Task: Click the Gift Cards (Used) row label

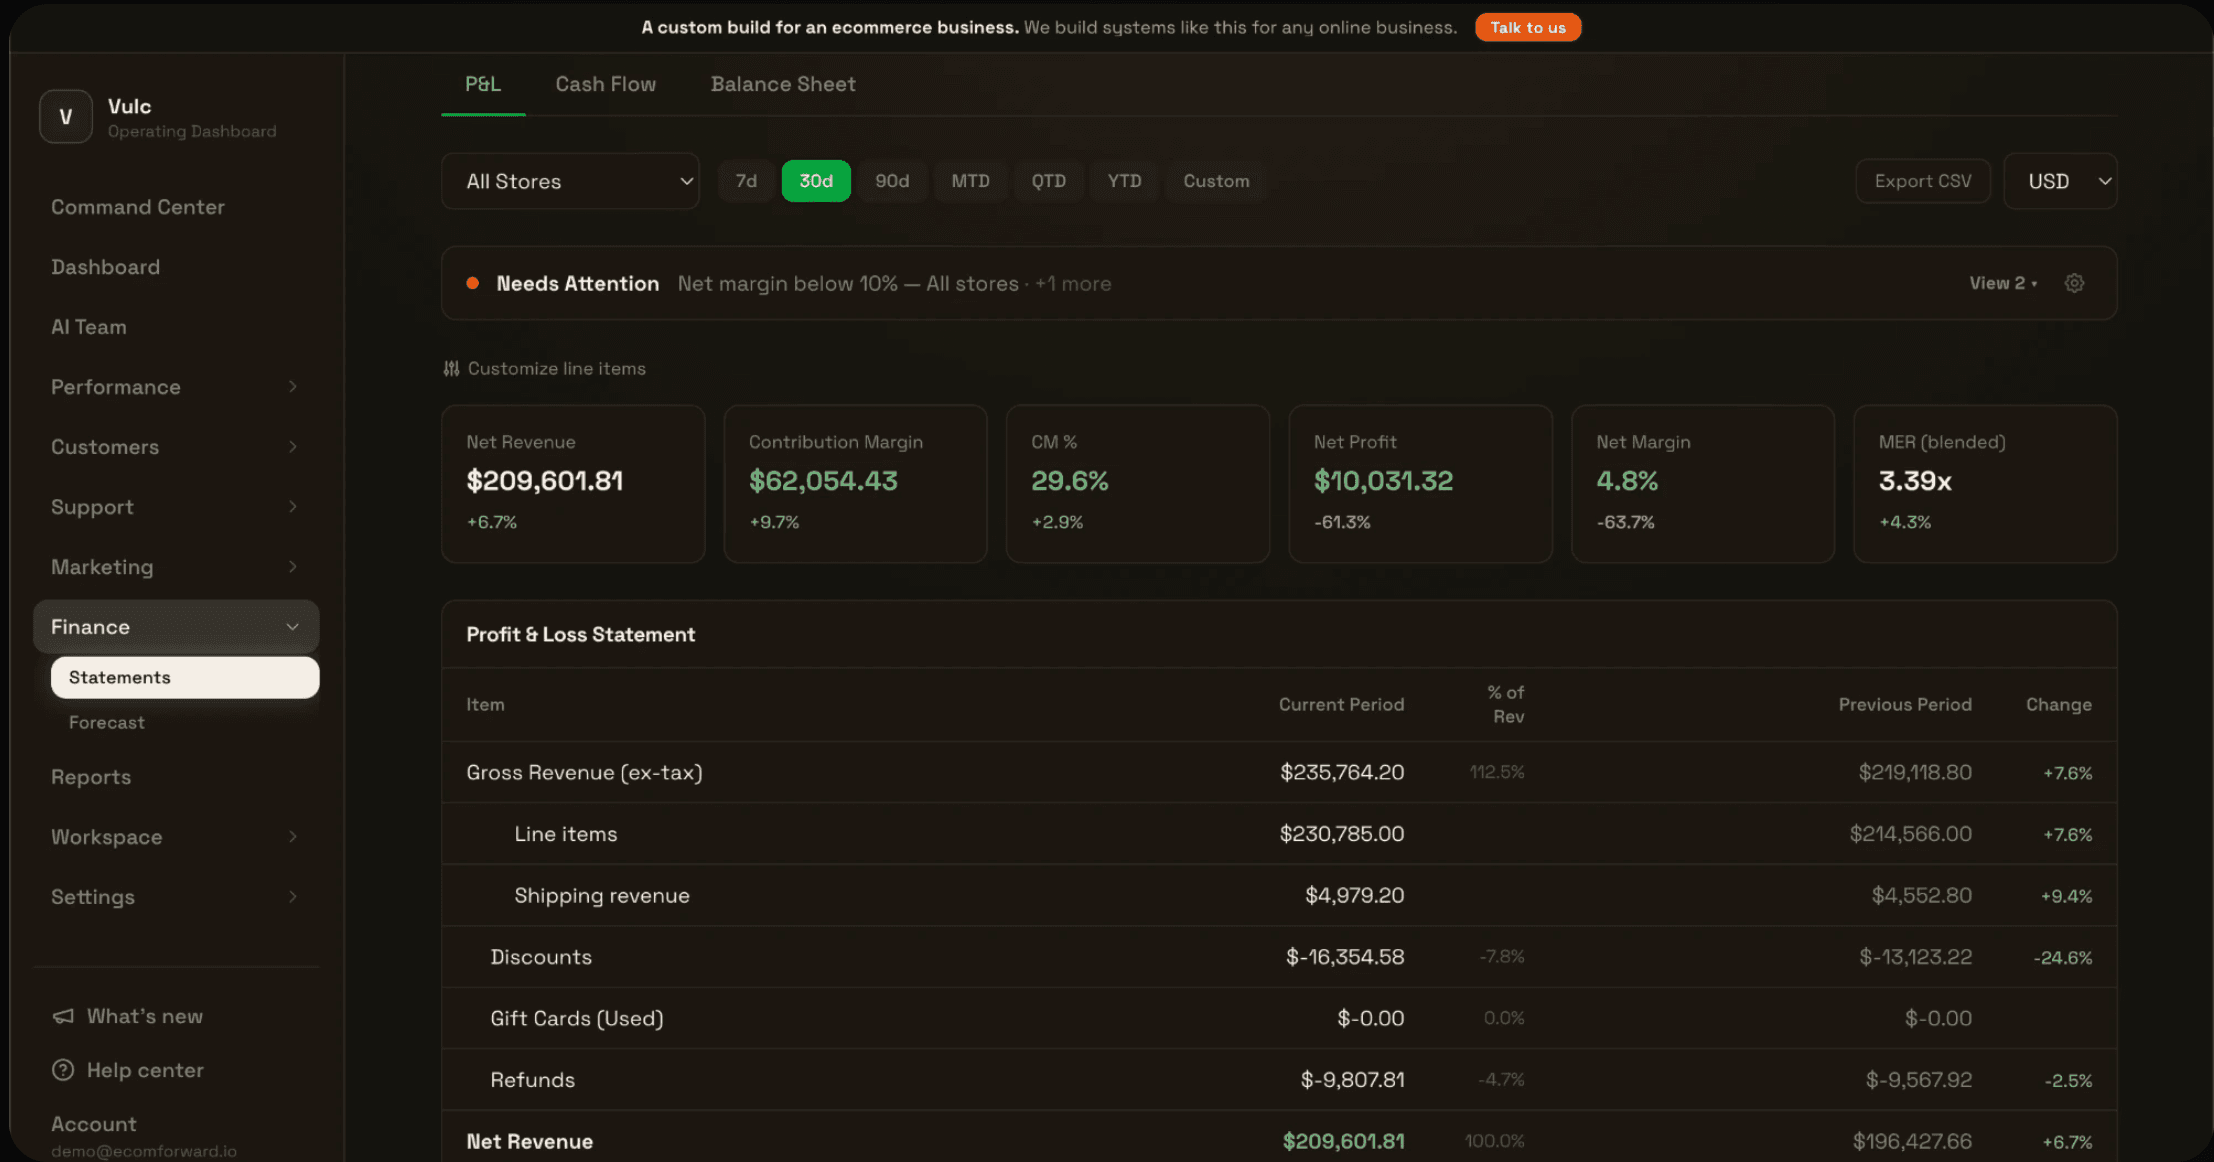Action: 577,1018
